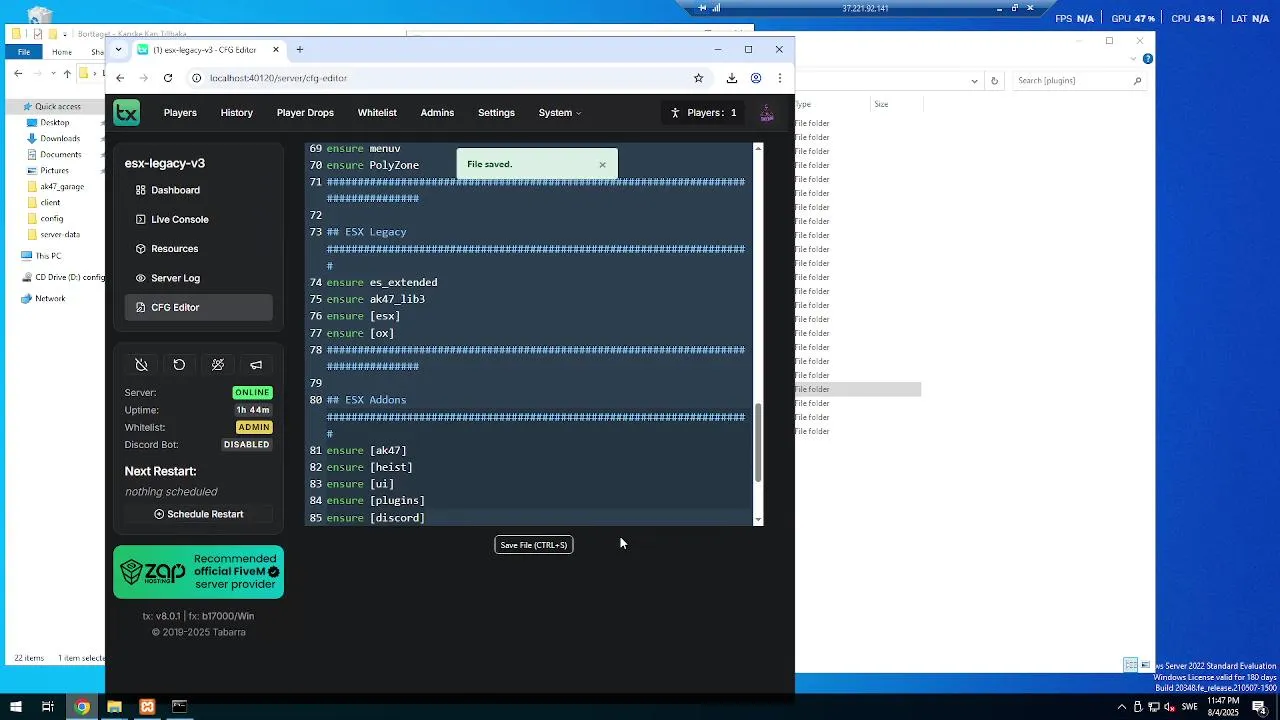Close the CFG Editor browser tab

(276, 50)
